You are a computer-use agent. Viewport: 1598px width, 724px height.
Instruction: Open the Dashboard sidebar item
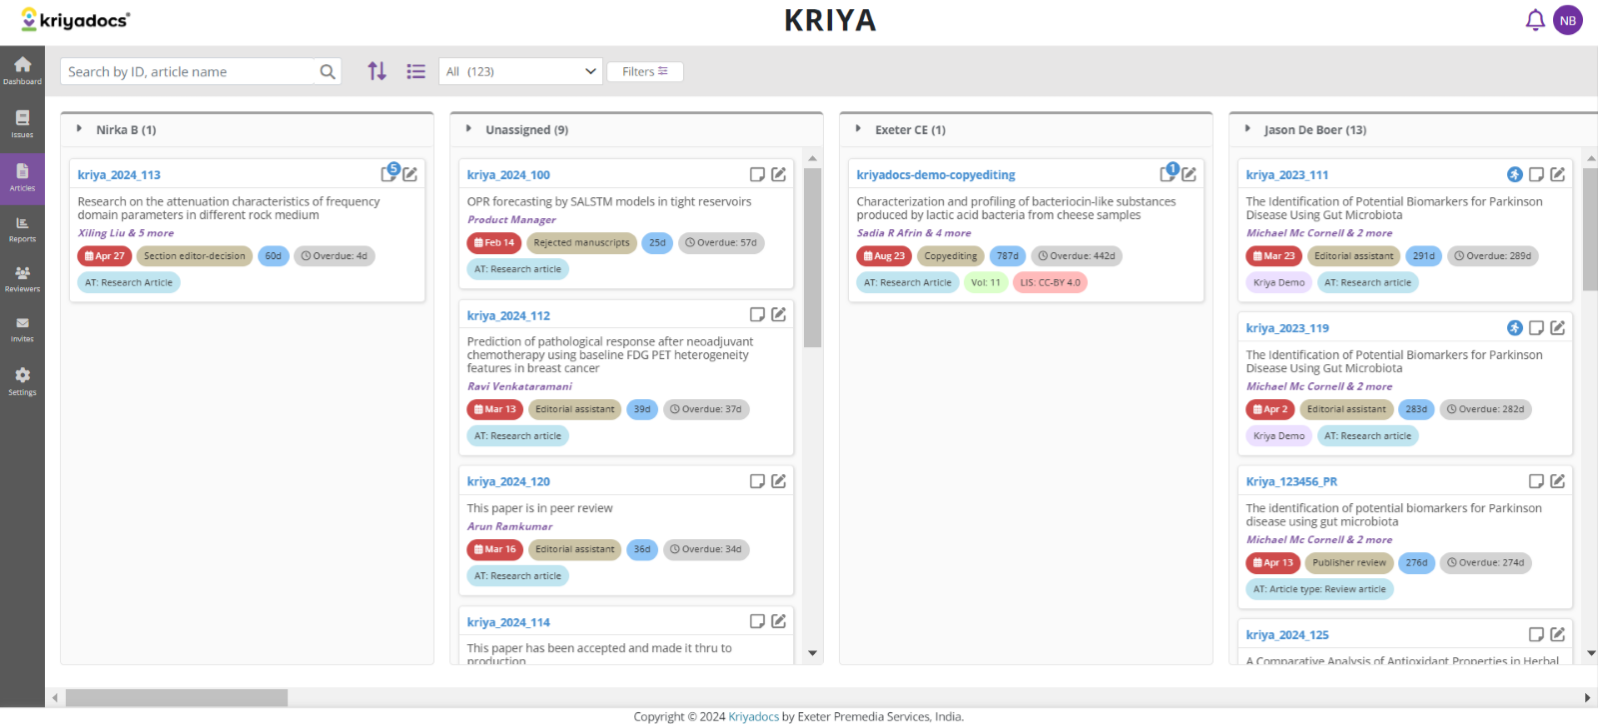tap(22, 70)
